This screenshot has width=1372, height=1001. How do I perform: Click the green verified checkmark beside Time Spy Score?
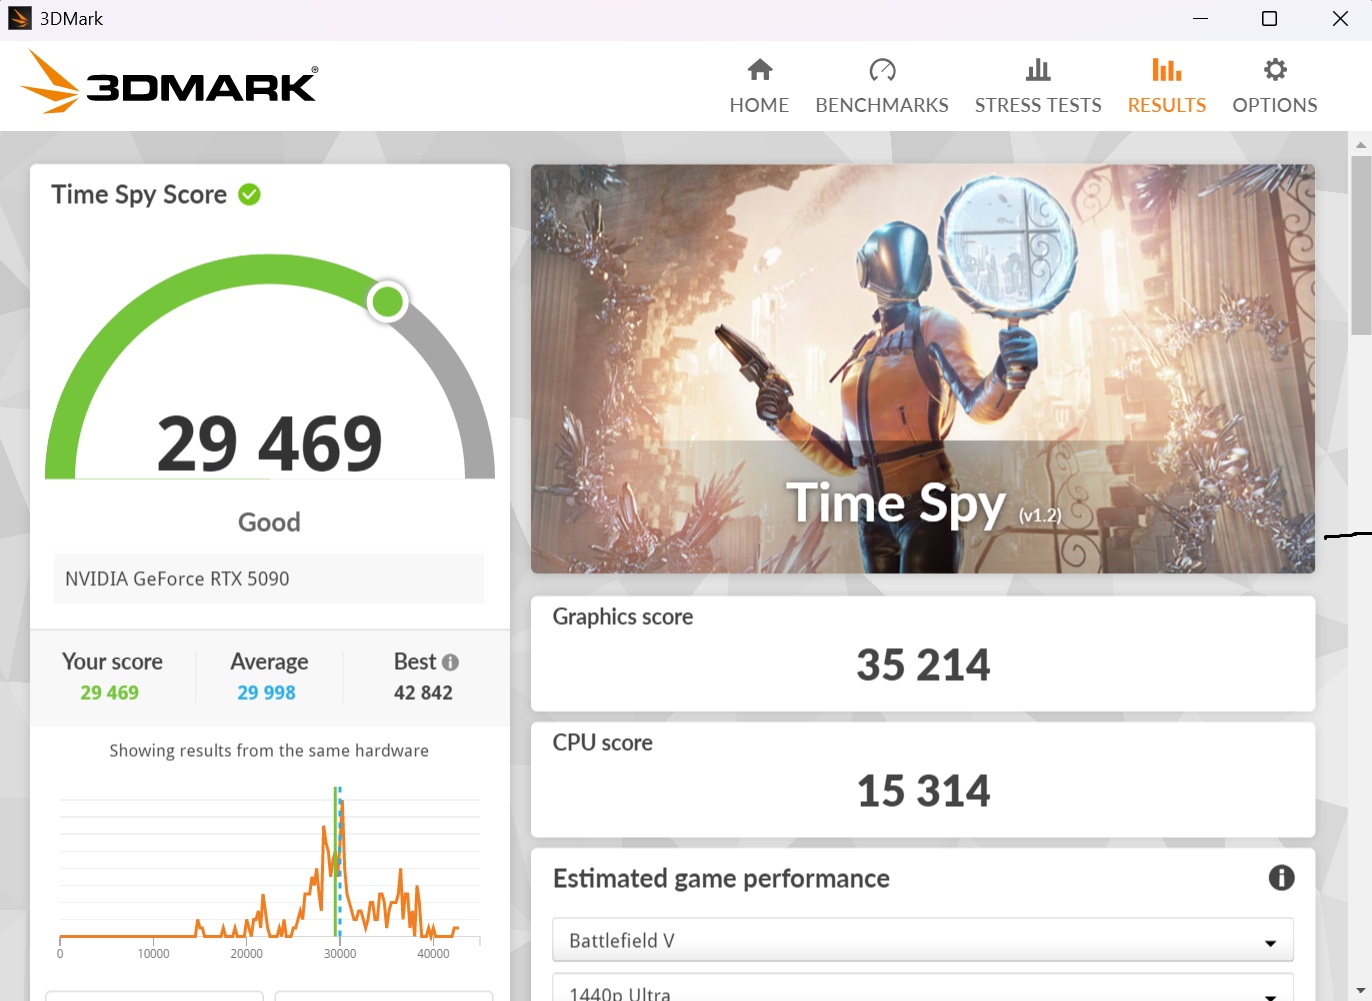pos(249,194)
